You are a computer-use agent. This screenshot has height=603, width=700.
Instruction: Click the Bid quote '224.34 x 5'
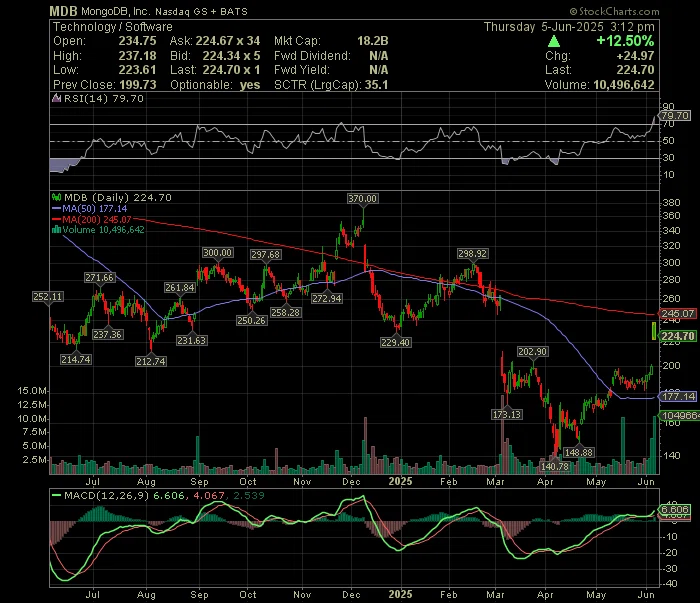tap(231, 56)
